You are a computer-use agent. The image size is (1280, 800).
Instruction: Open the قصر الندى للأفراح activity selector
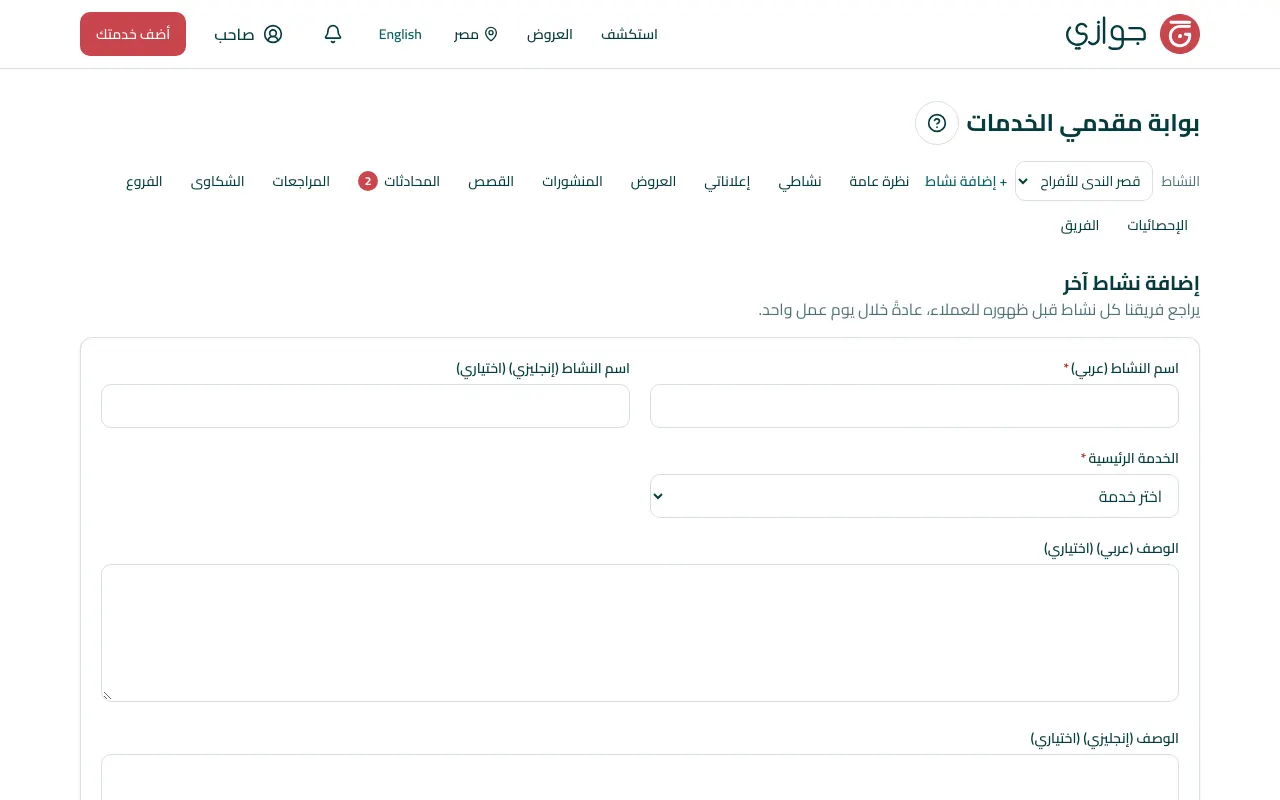[1084, 181]
